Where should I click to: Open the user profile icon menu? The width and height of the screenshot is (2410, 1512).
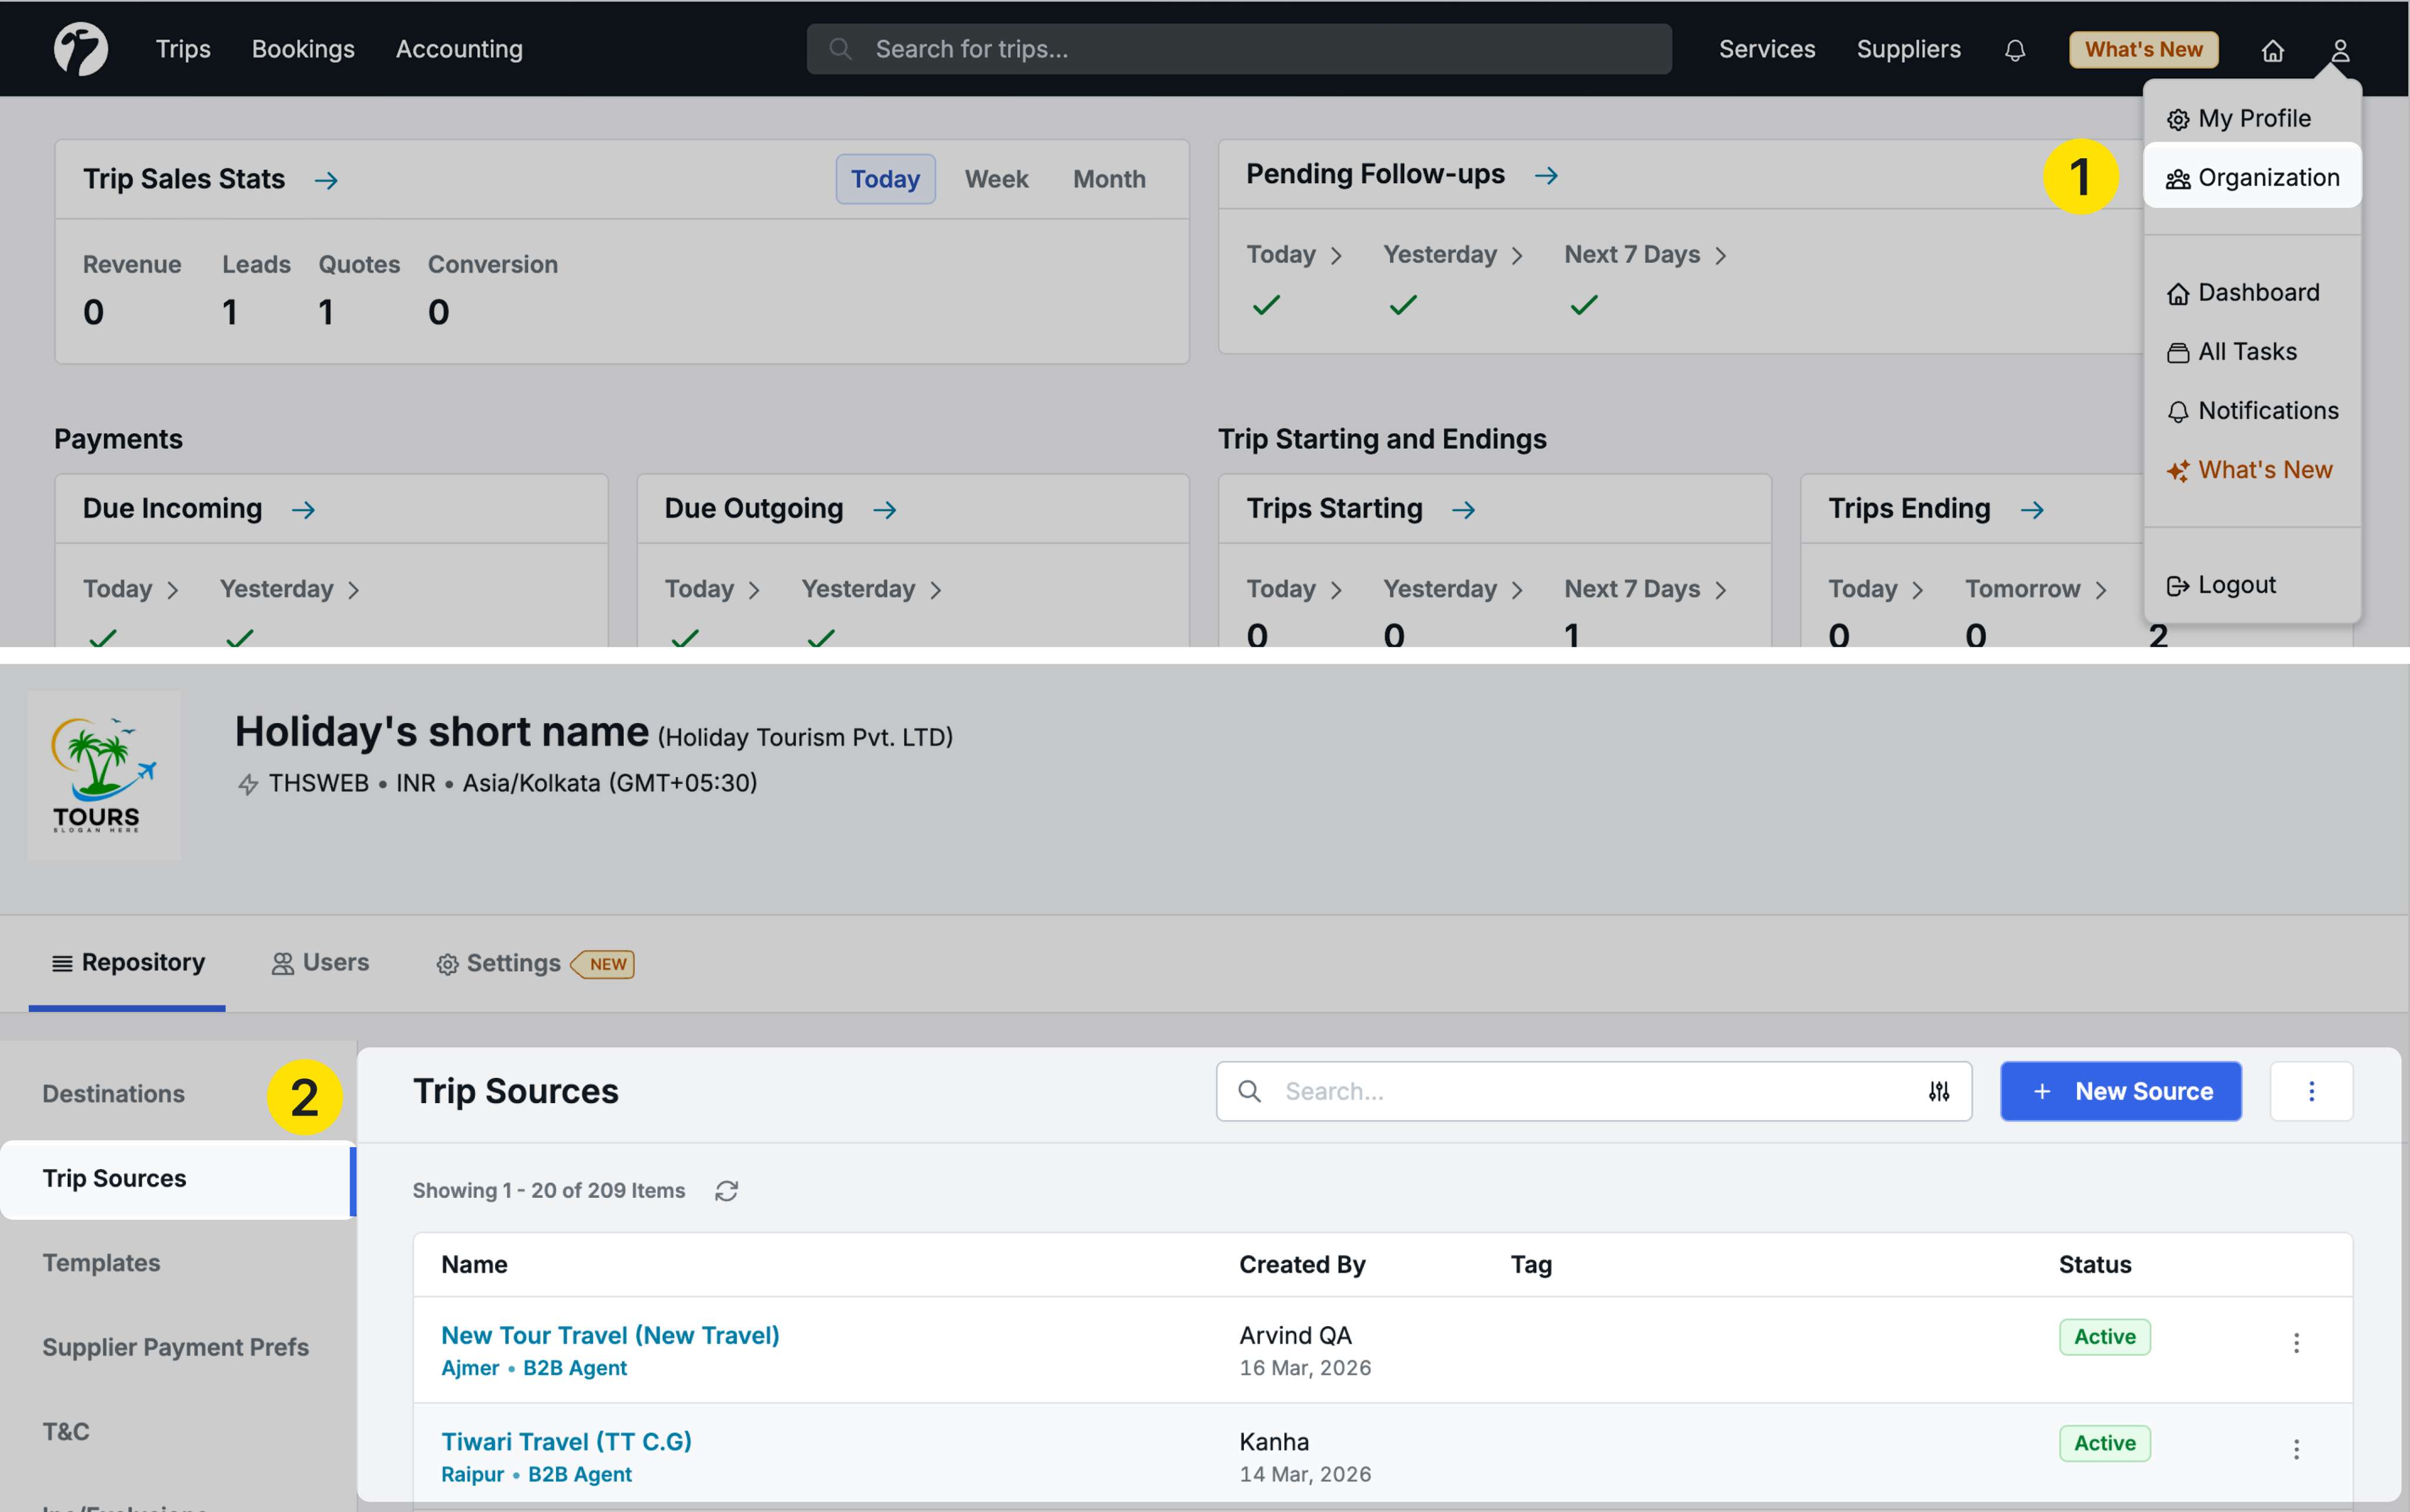(x=2339, y=50)
